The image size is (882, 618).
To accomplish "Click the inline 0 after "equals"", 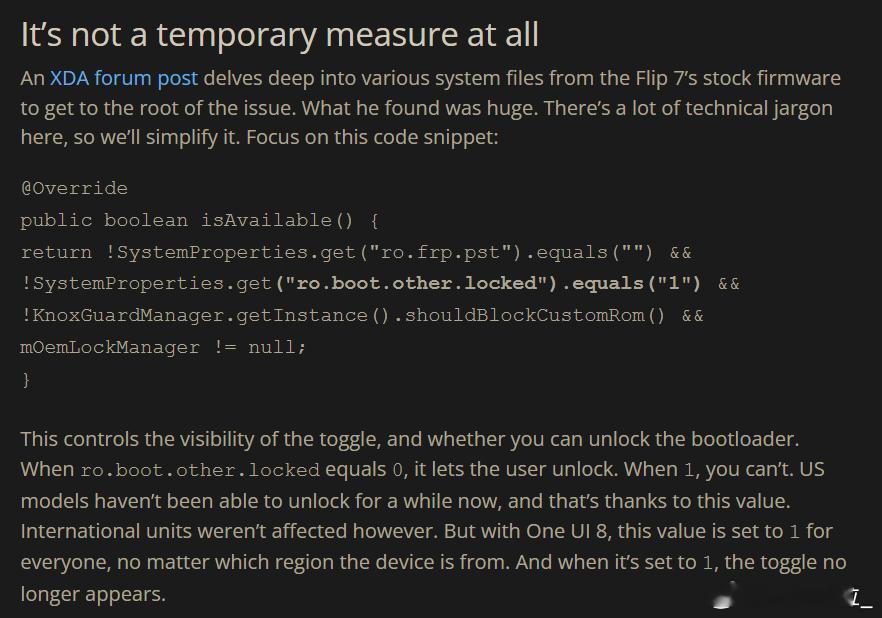I will (397, 470).
